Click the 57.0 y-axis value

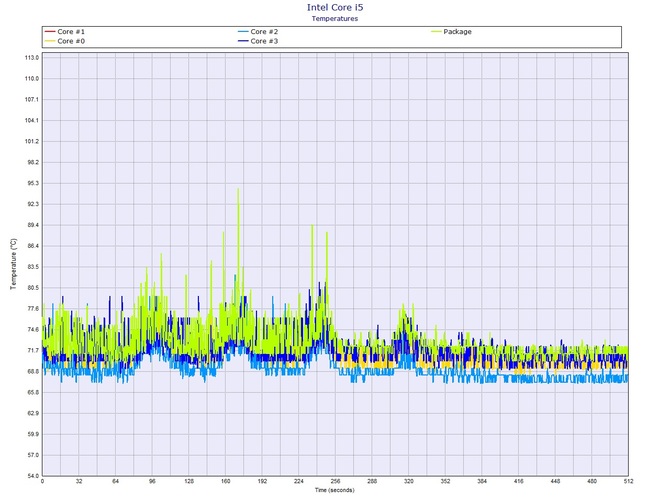(x=32, y=455)
